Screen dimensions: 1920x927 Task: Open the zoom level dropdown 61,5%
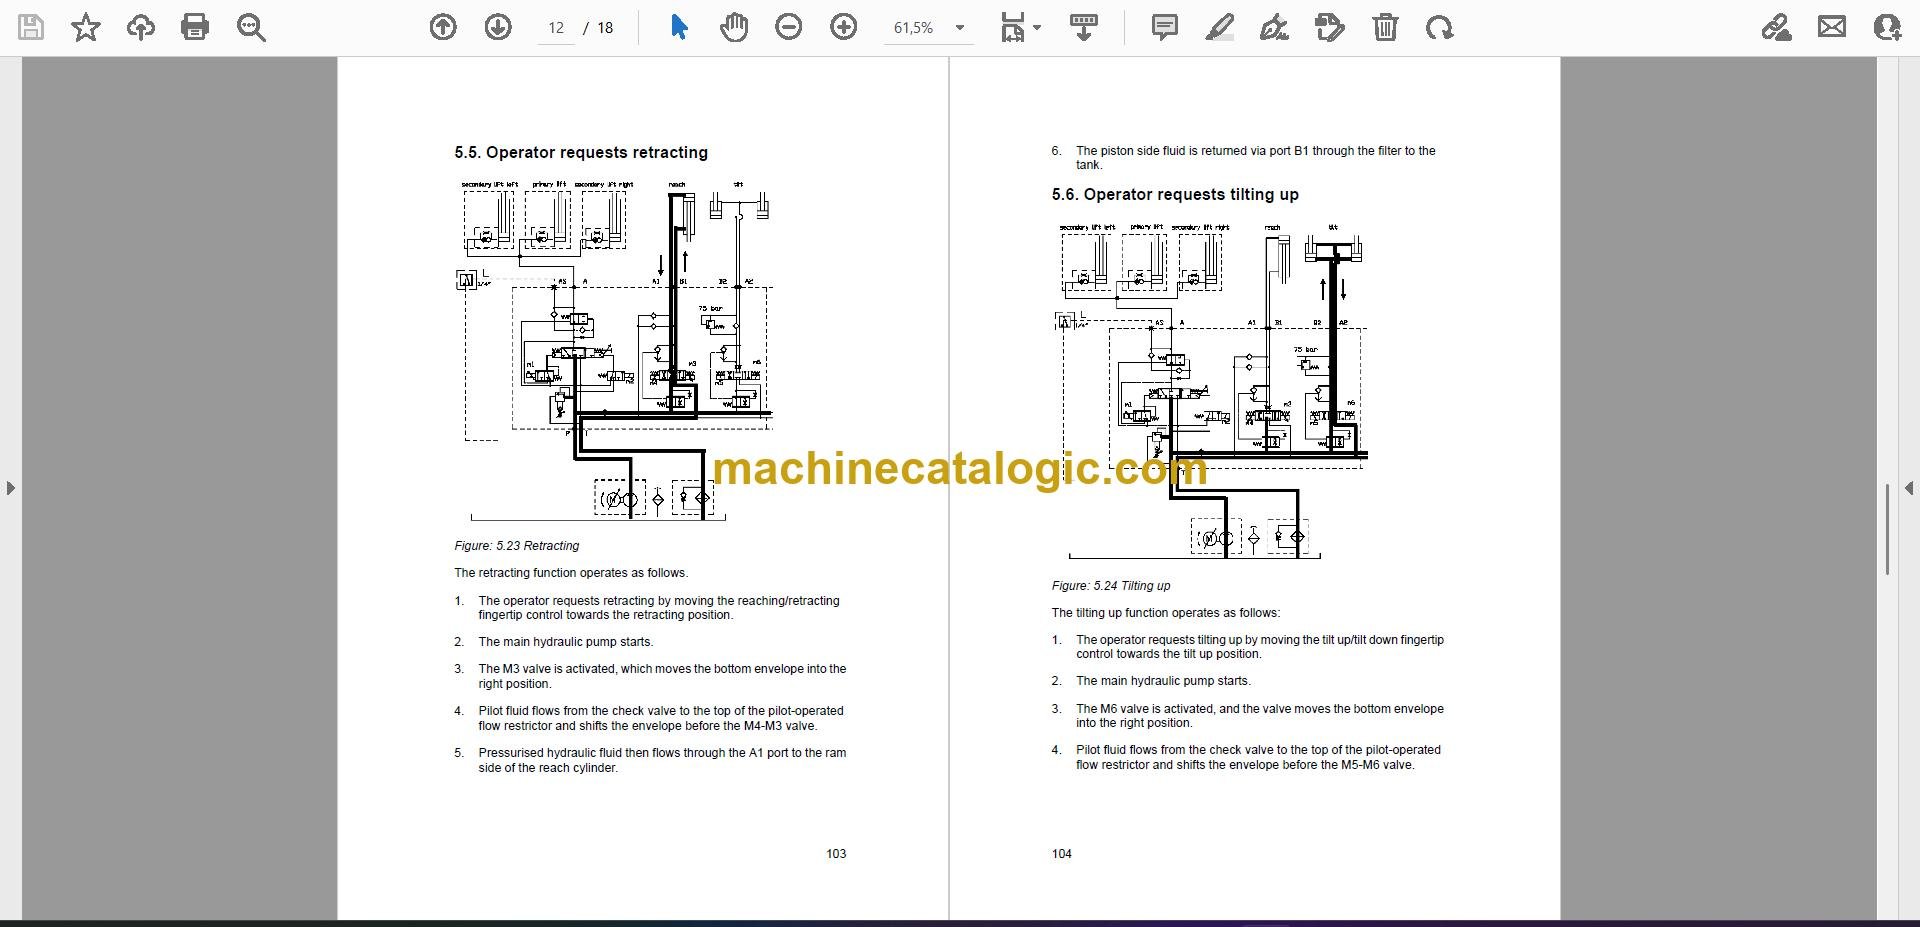click(x=929, y=28)
